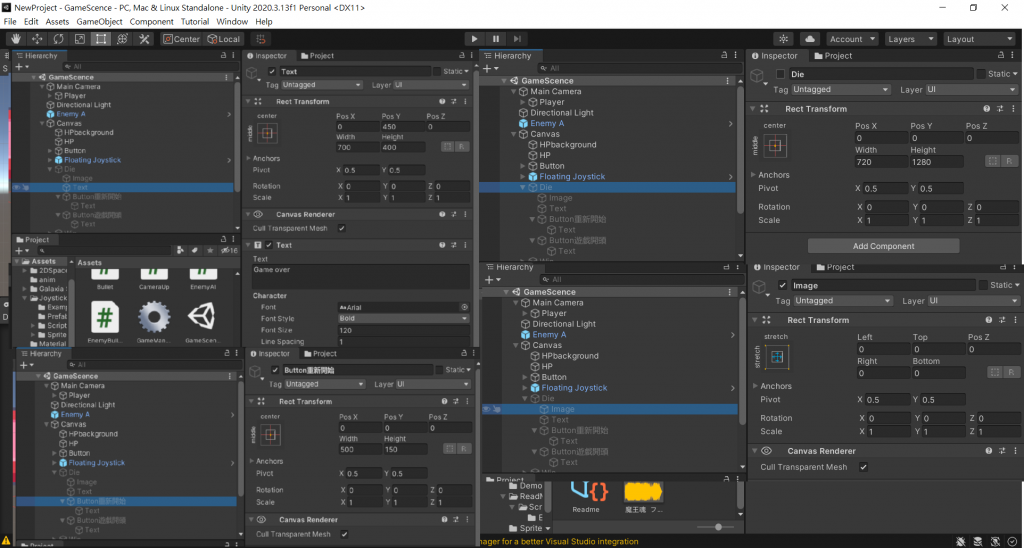Viewport: 1024px width, 548px height.
Task: Click the Add Component button
Action: click(883, 246)
